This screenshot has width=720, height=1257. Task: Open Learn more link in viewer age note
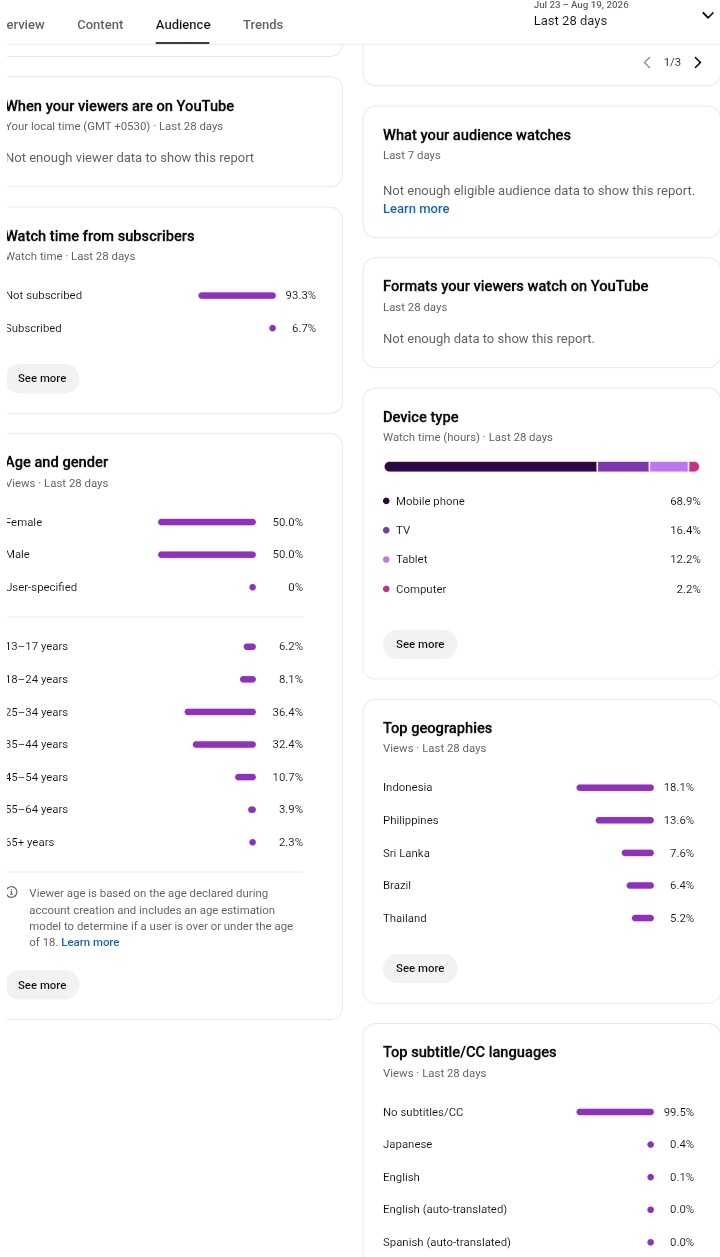90,942
